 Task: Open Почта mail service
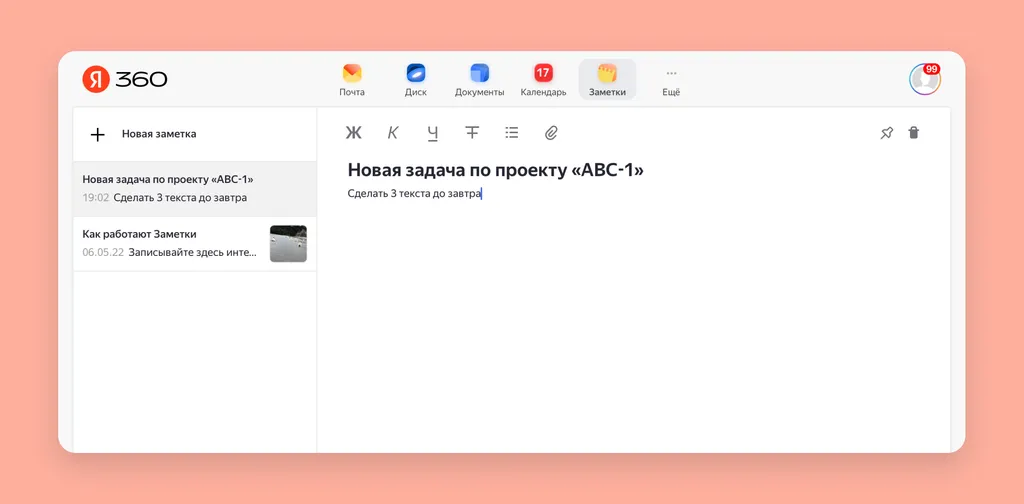click(352, 80)
